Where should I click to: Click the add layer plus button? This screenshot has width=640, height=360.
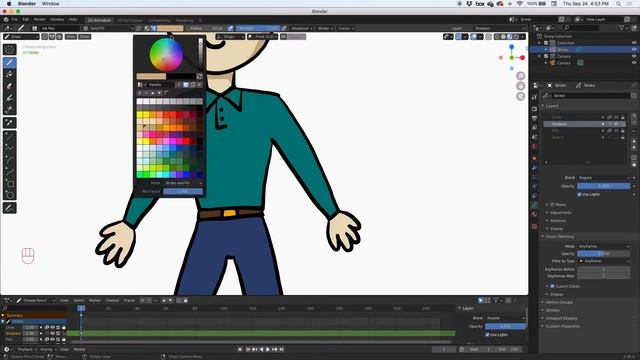[634, 117]
